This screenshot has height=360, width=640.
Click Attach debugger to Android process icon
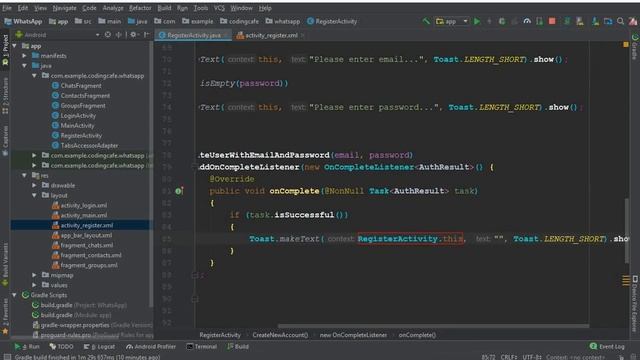pos(540,21)
